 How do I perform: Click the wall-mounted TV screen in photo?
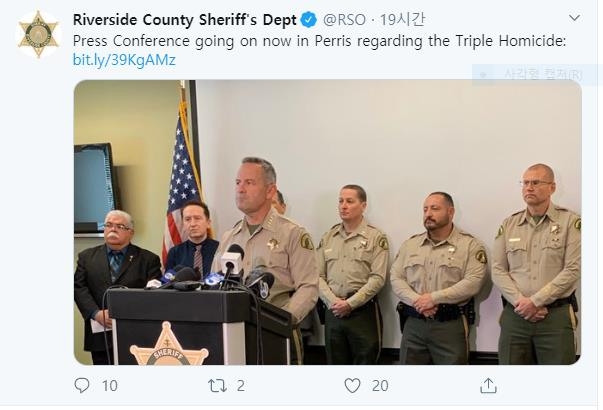coord(94,188)
